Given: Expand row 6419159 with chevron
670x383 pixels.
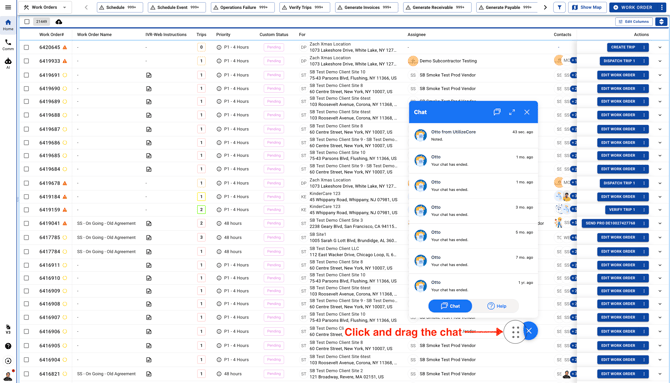Looking at the screenshot, I should (x=660, y=209).
